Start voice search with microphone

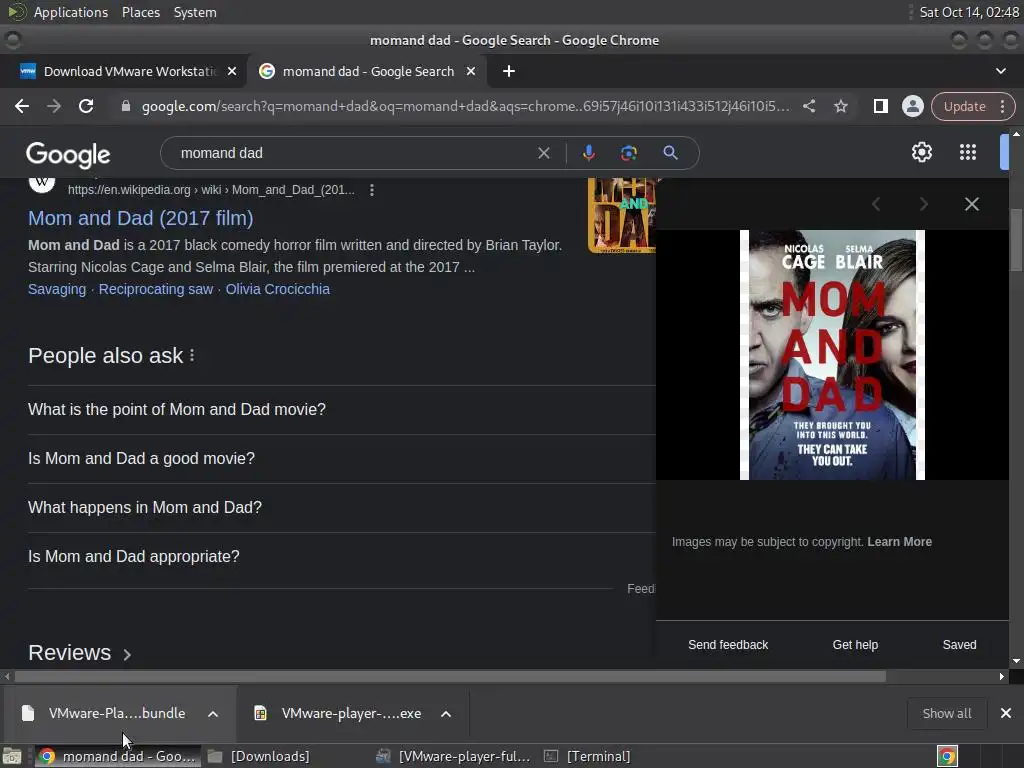click(588, 153)
